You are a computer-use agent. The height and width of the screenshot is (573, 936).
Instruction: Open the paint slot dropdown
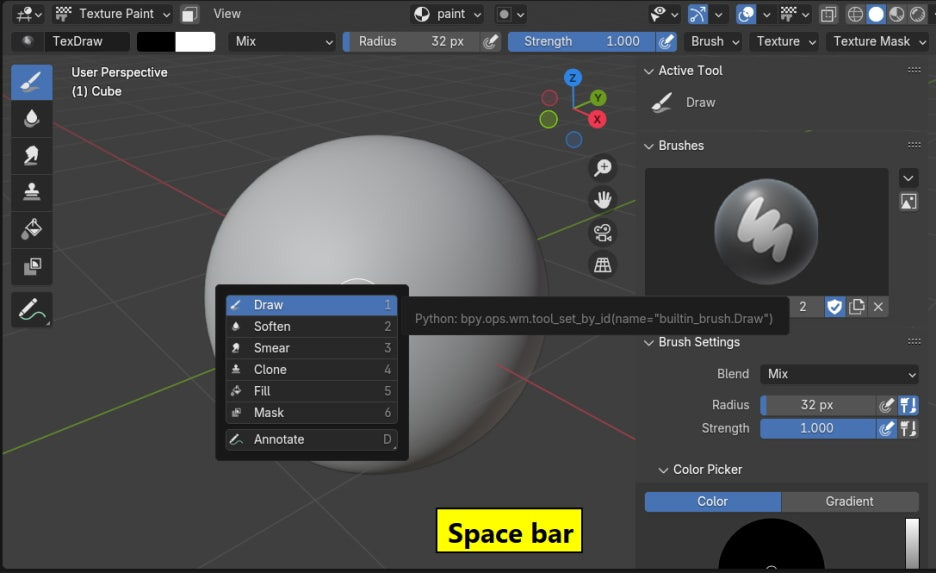(446, 14)
